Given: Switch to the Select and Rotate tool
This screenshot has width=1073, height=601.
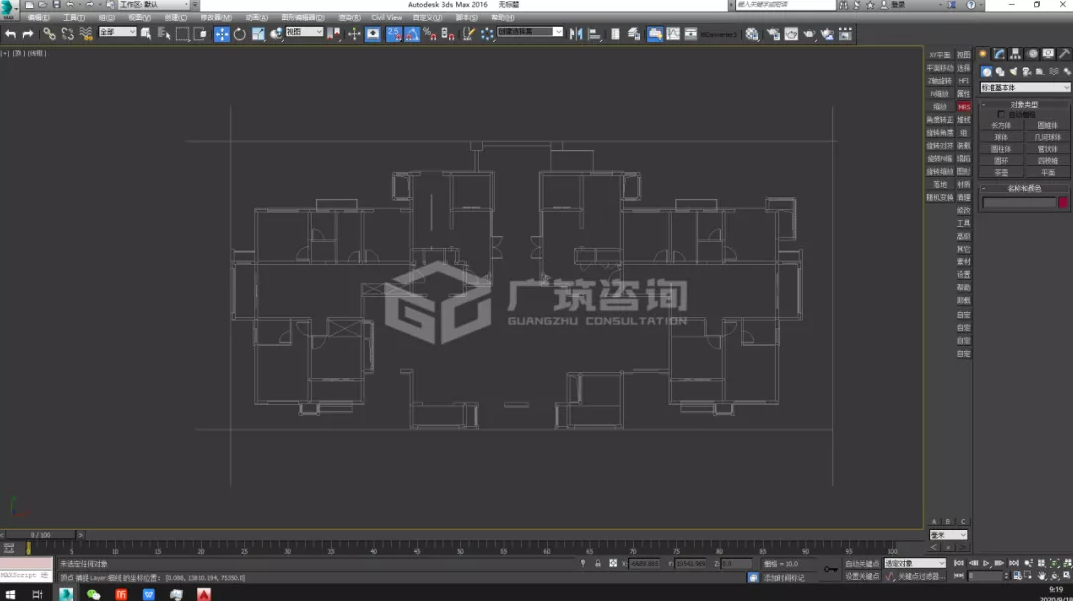Looking at the screenshot, I should (x=240, y=34).
